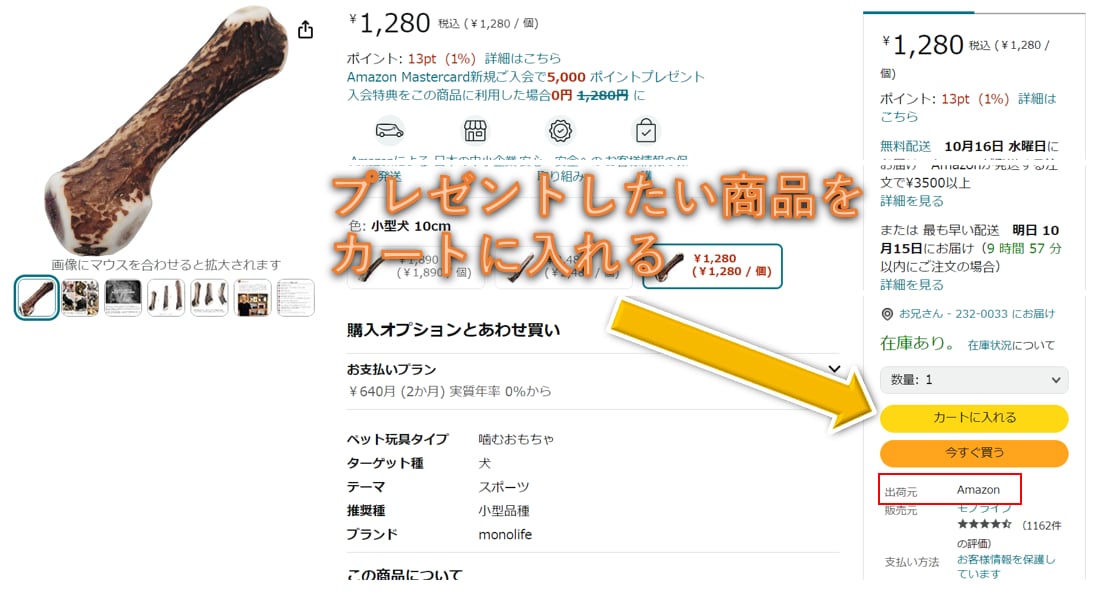This screenshot has height=597, width=1100.
Task: Click the share icon above product image
Action: click(305, 29)
